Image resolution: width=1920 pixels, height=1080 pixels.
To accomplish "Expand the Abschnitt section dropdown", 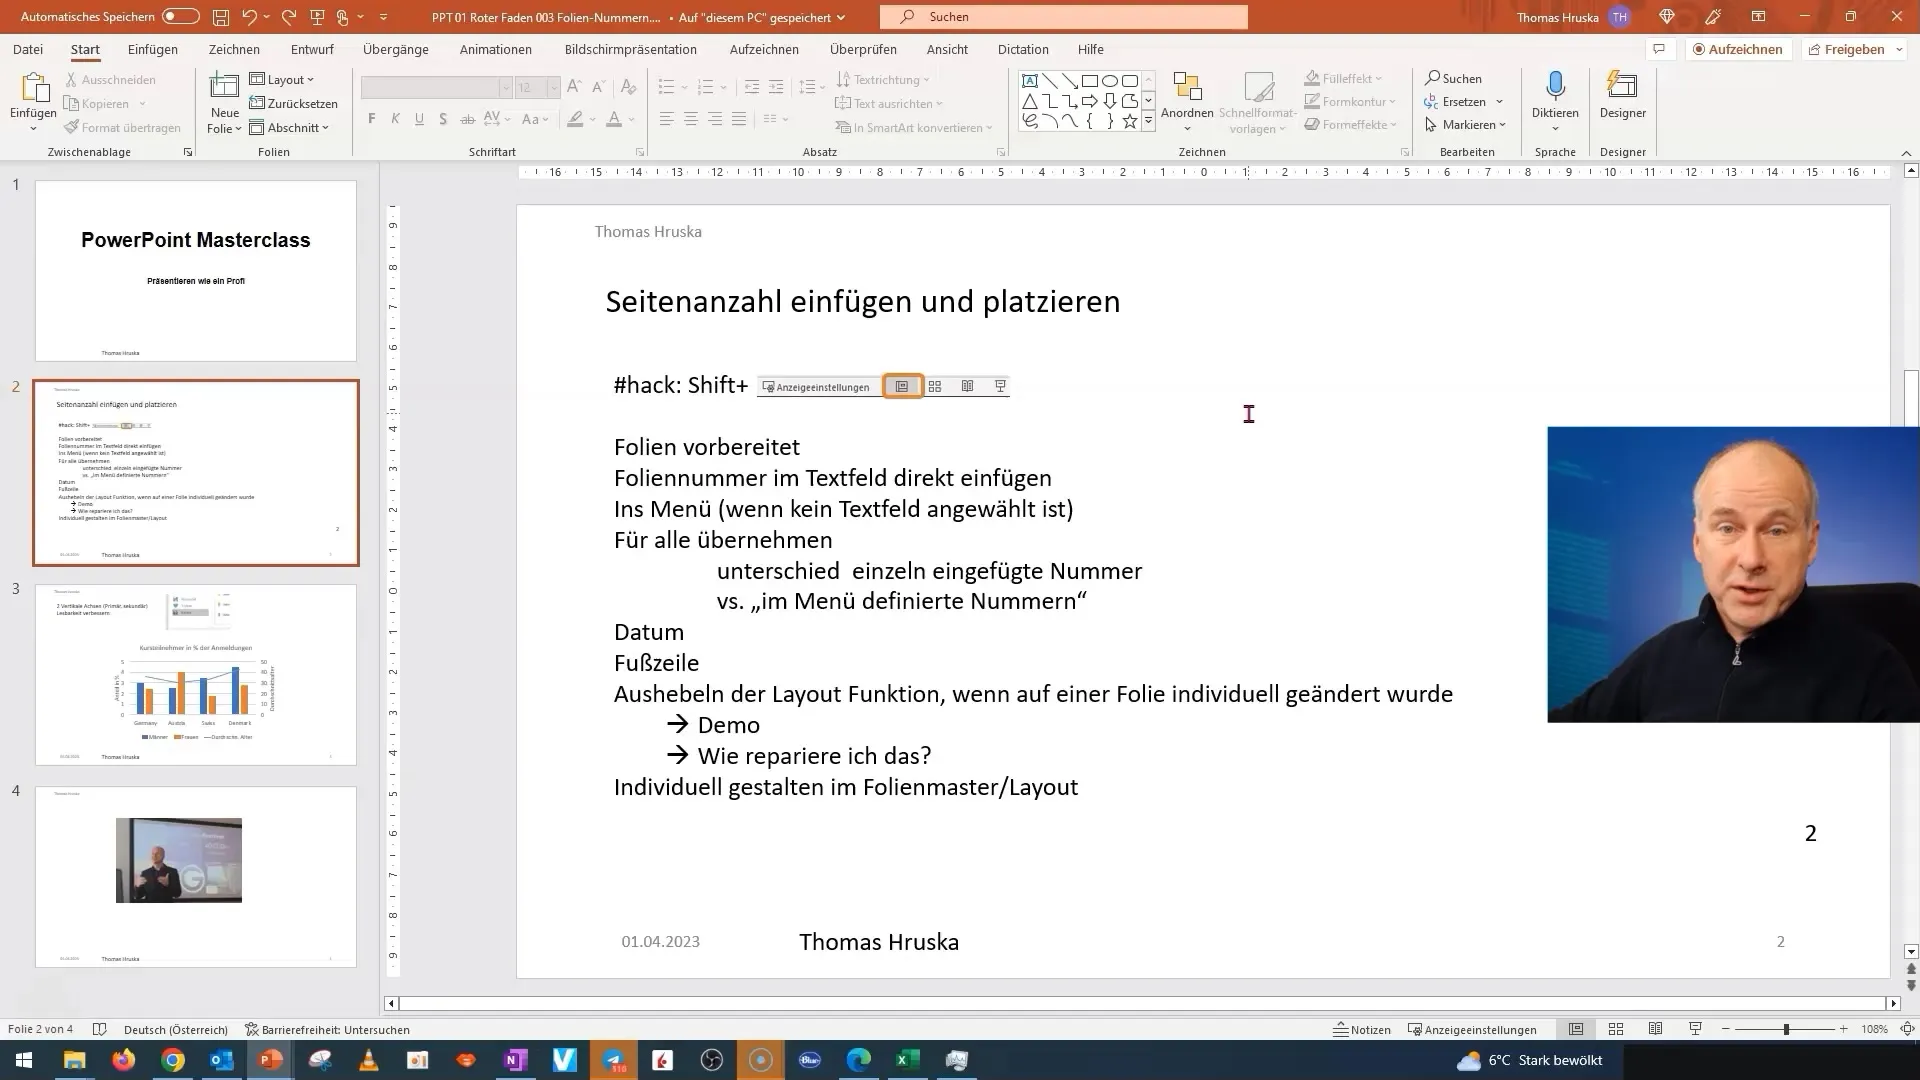I will pyautogui.click(x=328, y=128).
